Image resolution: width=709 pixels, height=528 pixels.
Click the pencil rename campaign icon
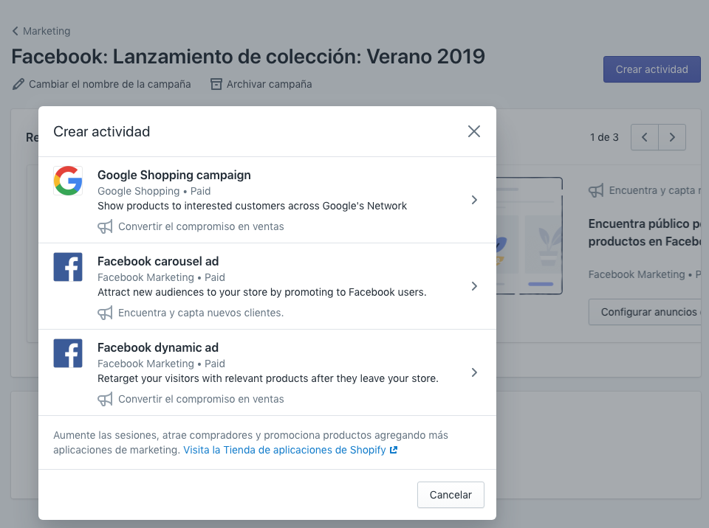[x=18, y=84]
